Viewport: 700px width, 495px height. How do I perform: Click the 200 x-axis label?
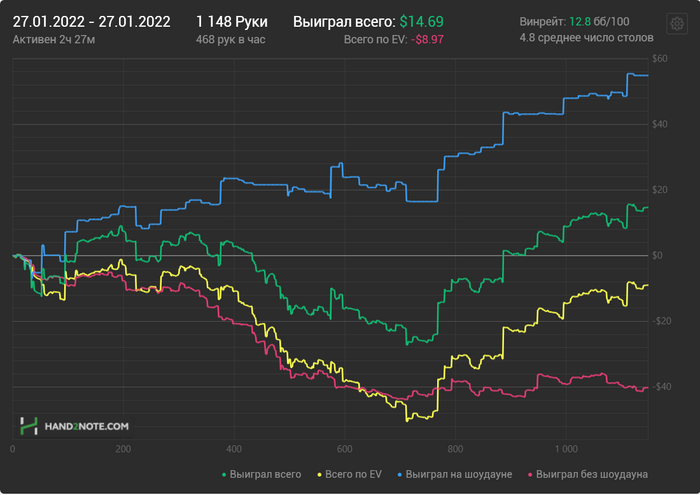(x=123, y=449)
